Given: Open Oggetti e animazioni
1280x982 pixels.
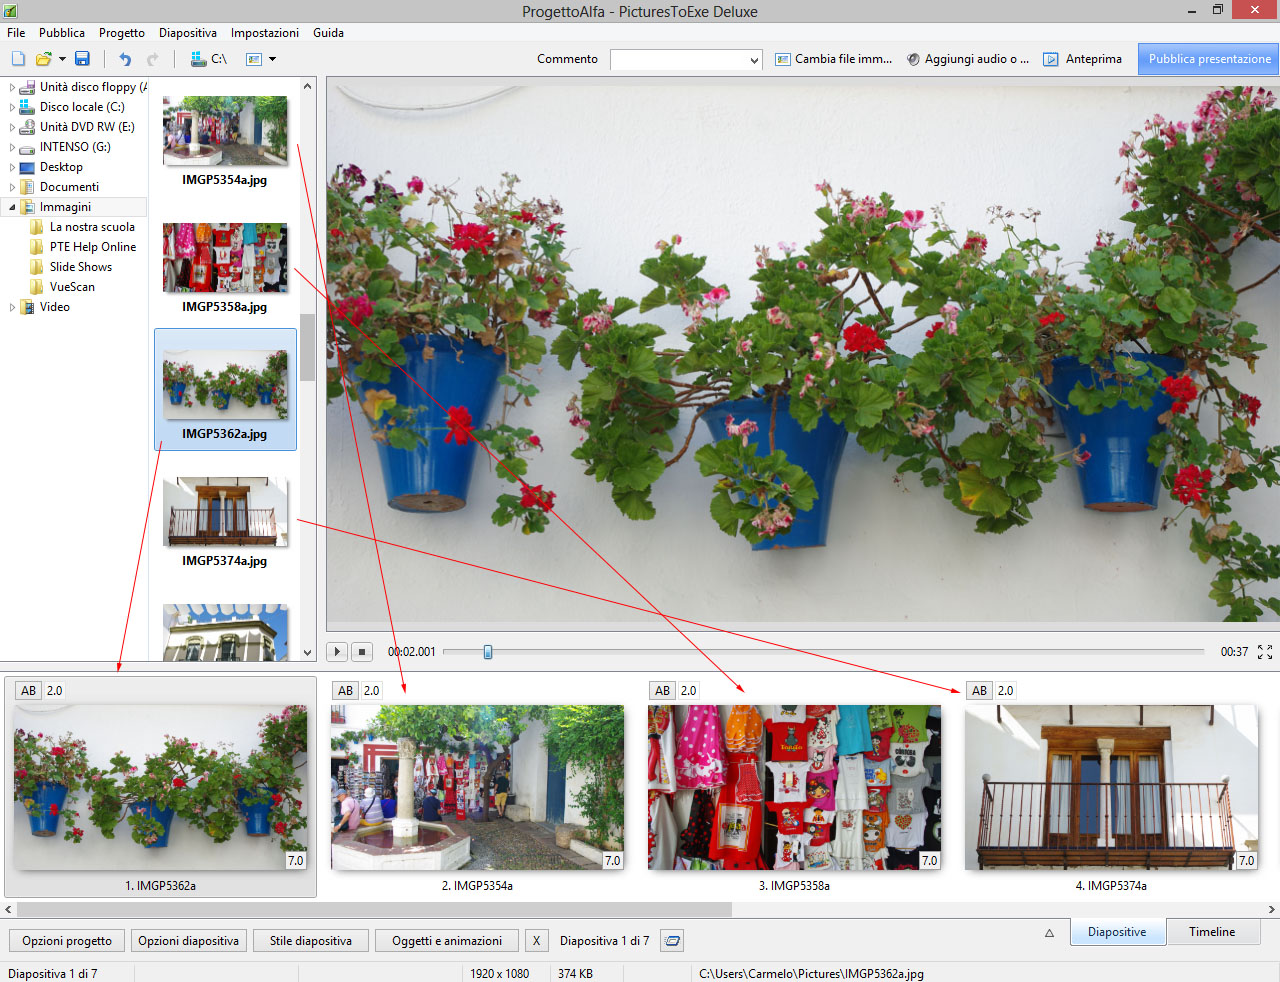Looking at the screenshot, I should tap(447, 941).
